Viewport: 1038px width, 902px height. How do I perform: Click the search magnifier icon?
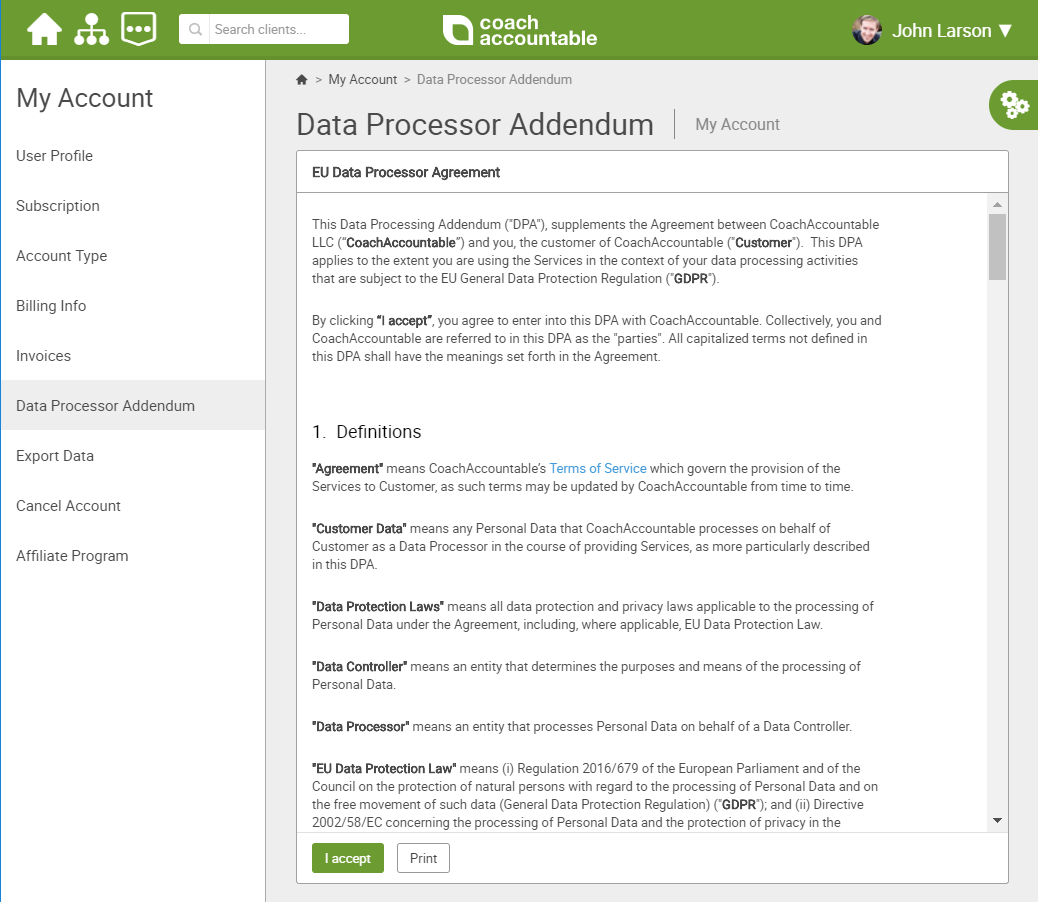(195, 29)
